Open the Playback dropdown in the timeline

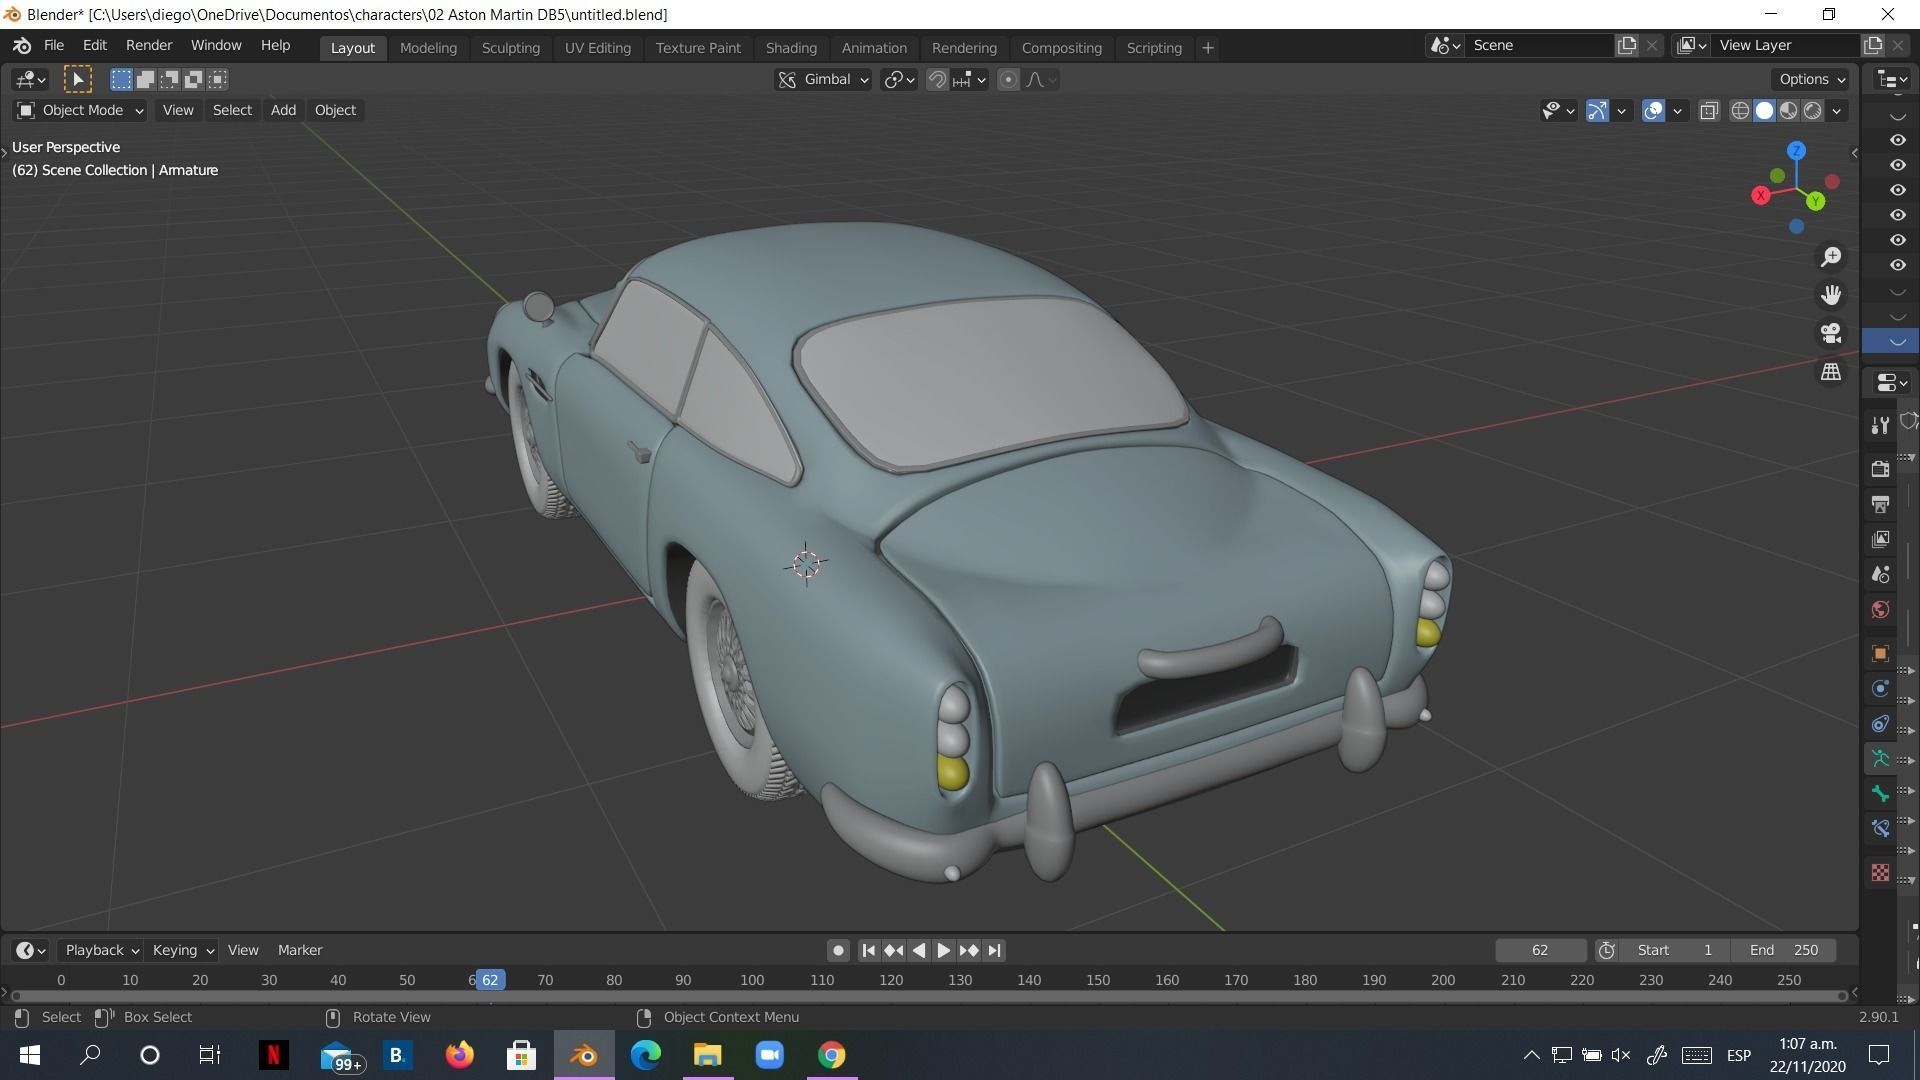pyautogui.click(x=100, y=950)
